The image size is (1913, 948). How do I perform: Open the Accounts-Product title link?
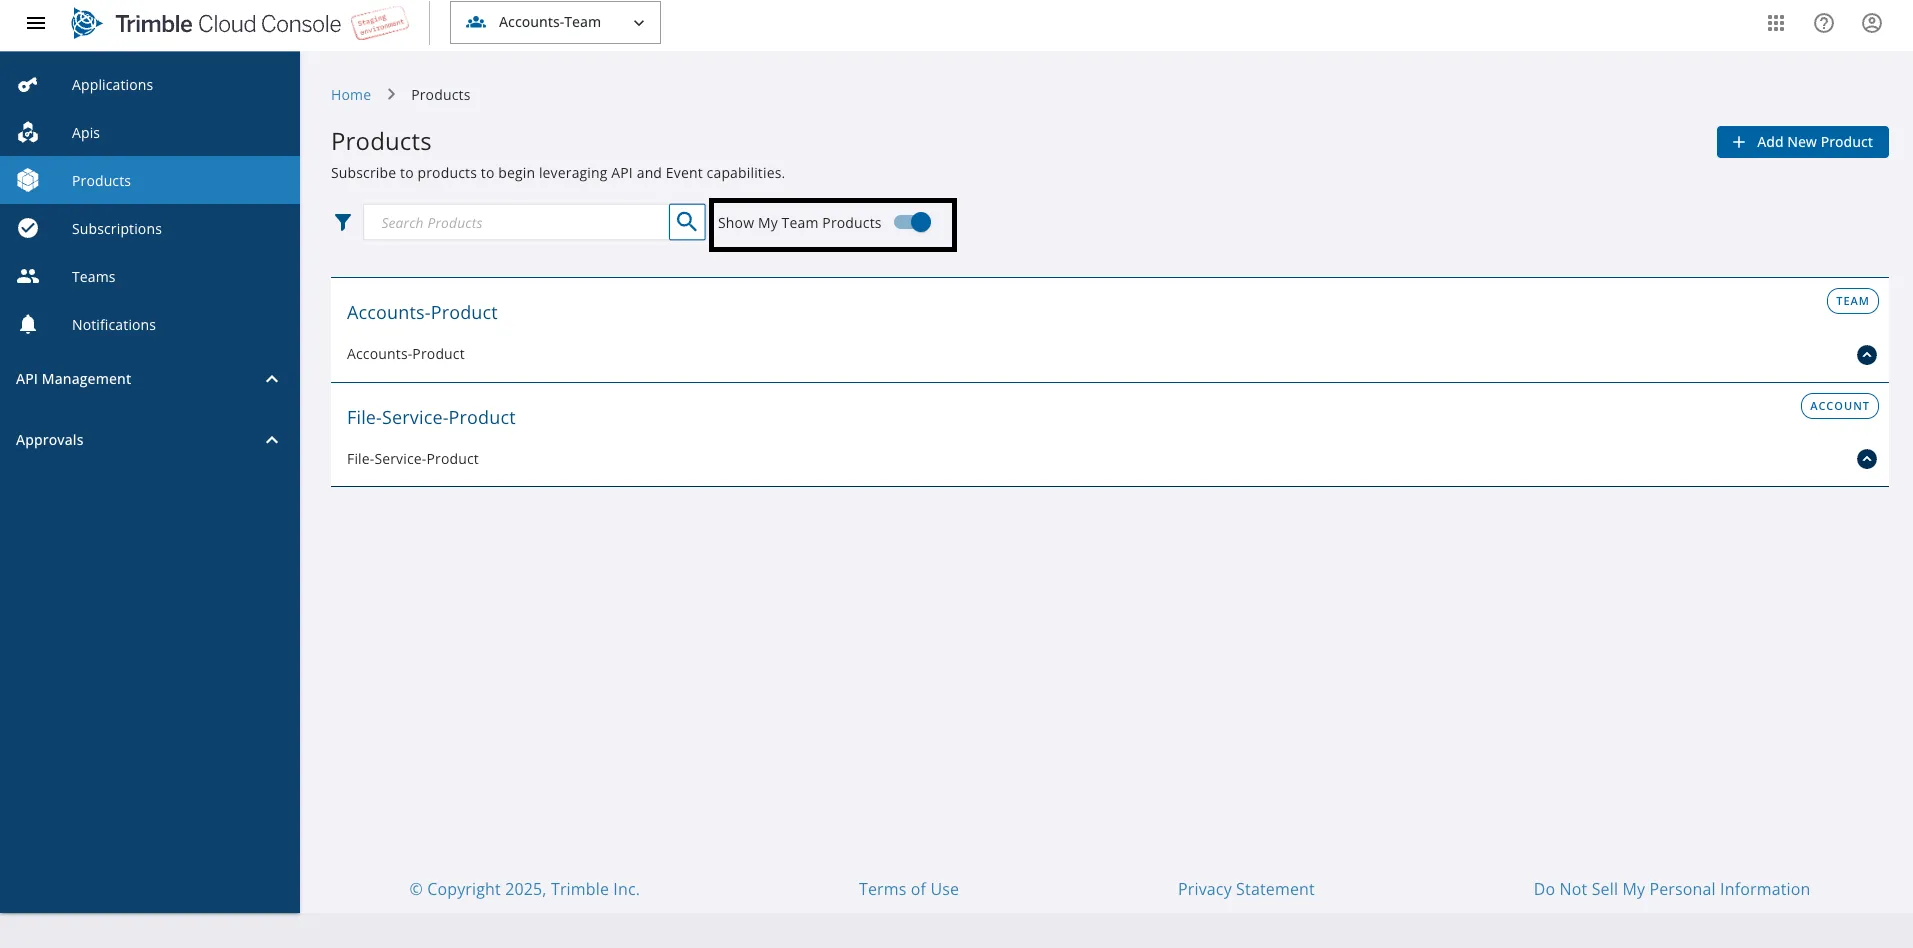point(422,312)
